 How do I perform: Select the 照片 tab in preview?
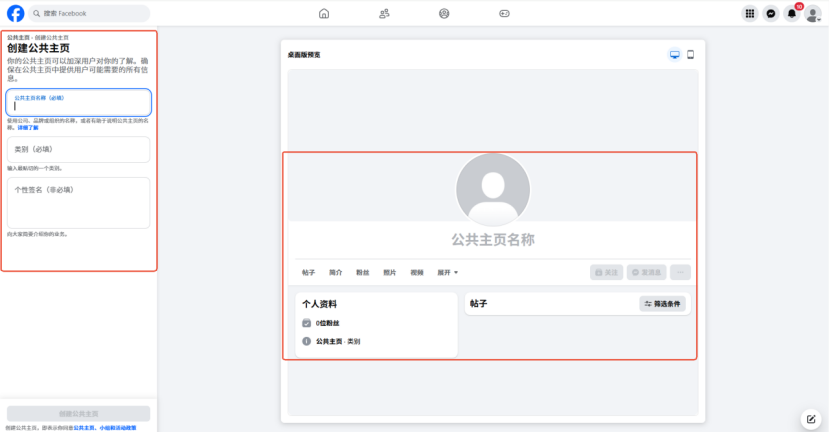pyautogui.click(x=390, y=272)
